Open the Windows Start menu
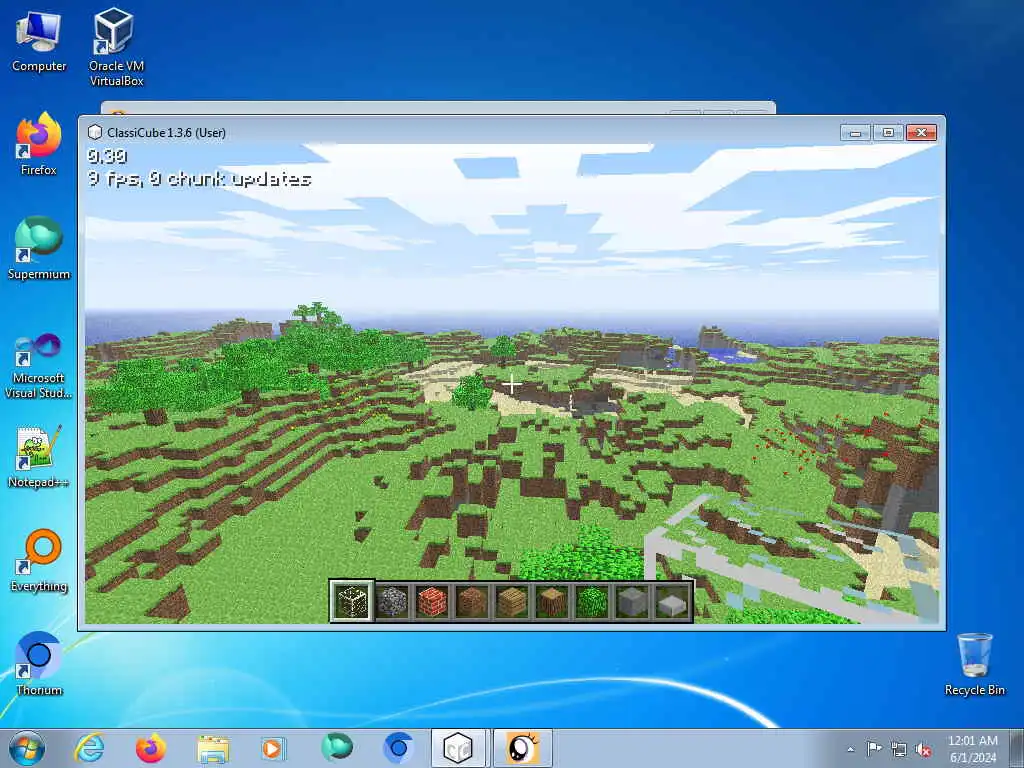The height and width of the screenshot is (768, 1024). tap(27, 748)
